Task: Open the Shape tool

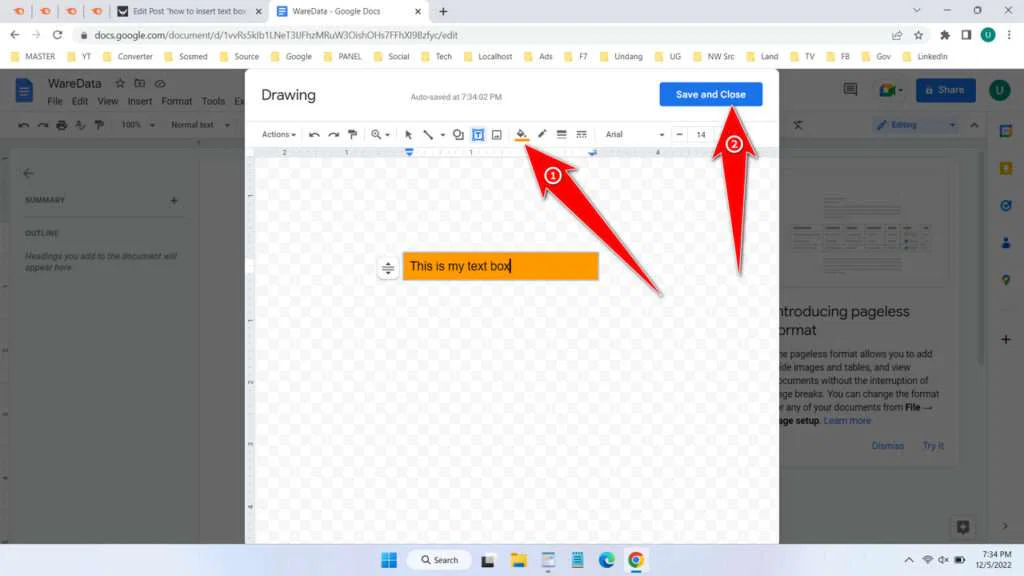Action: (x=457, y=134)
